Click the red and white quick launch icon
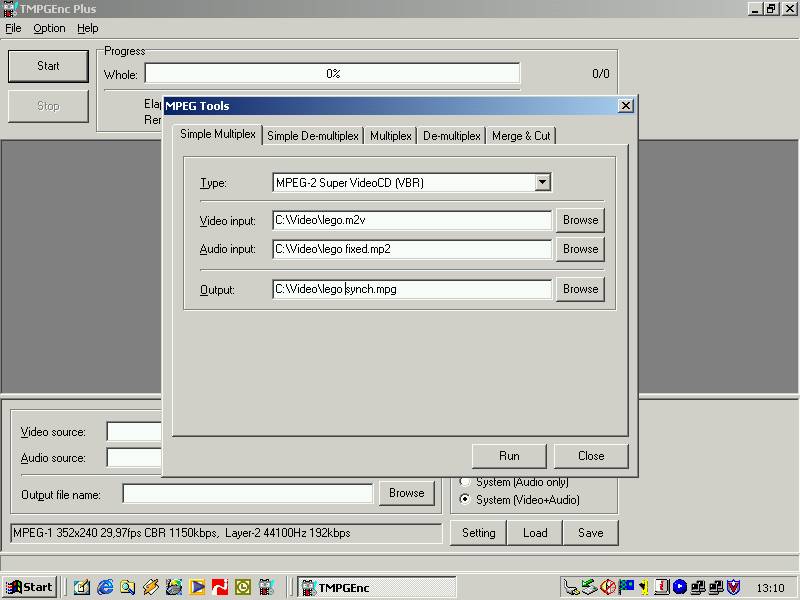Viewport: 800px width, 600px height. coord(220,587)
